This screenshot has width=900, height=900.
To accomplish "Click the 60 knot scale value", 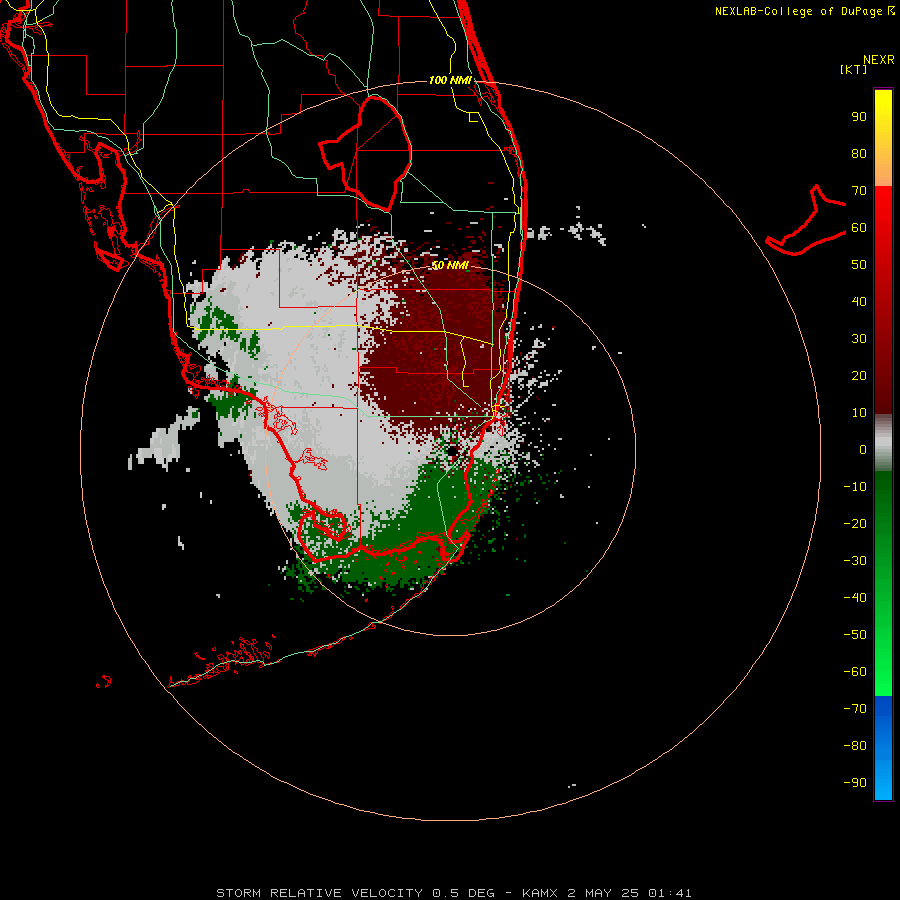I will [859, 227].
